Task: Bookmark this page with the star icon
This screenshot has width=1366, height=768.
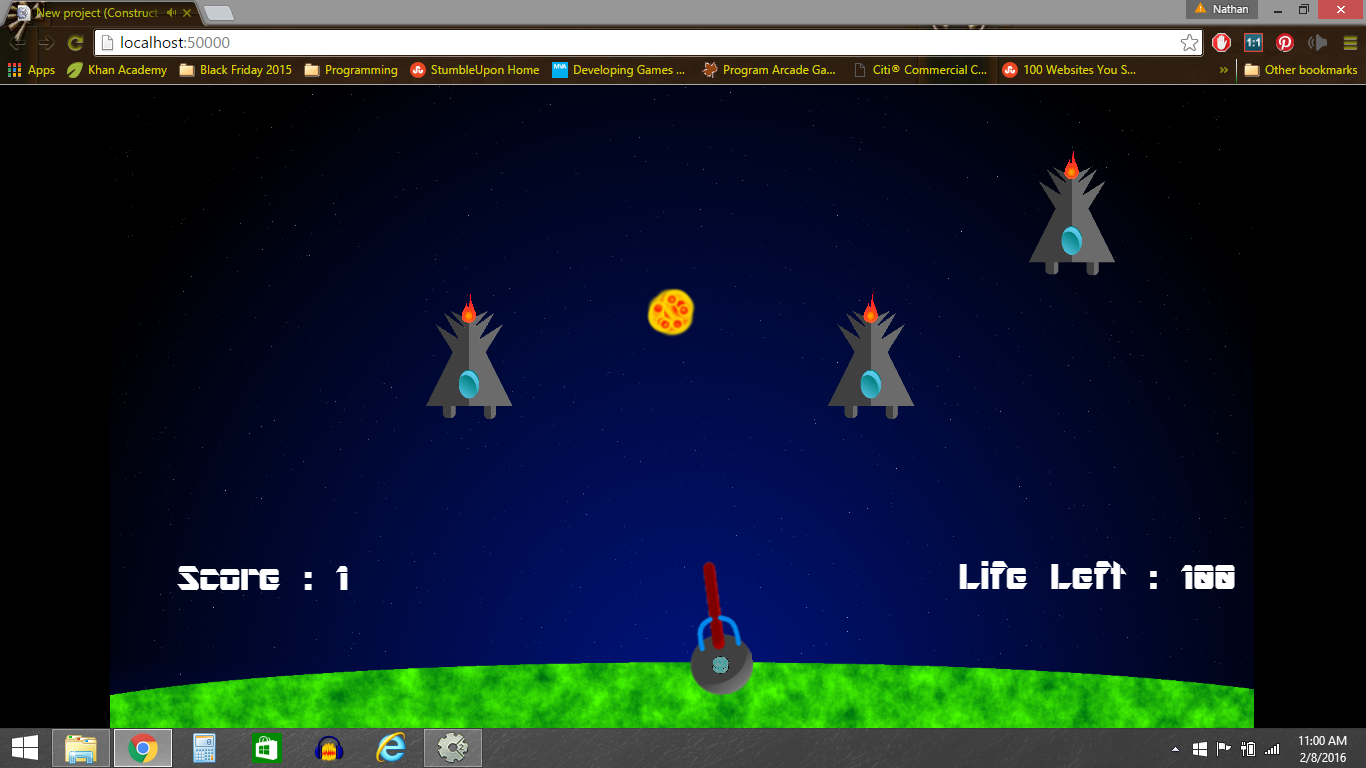Action: tap(1189, 42)
